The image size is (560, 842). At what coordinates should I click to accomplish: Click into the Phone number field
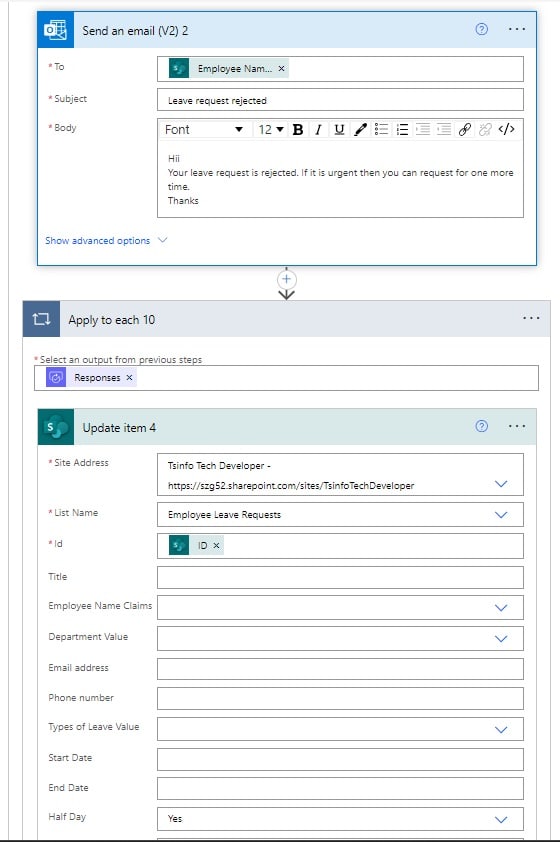(340, 699)
